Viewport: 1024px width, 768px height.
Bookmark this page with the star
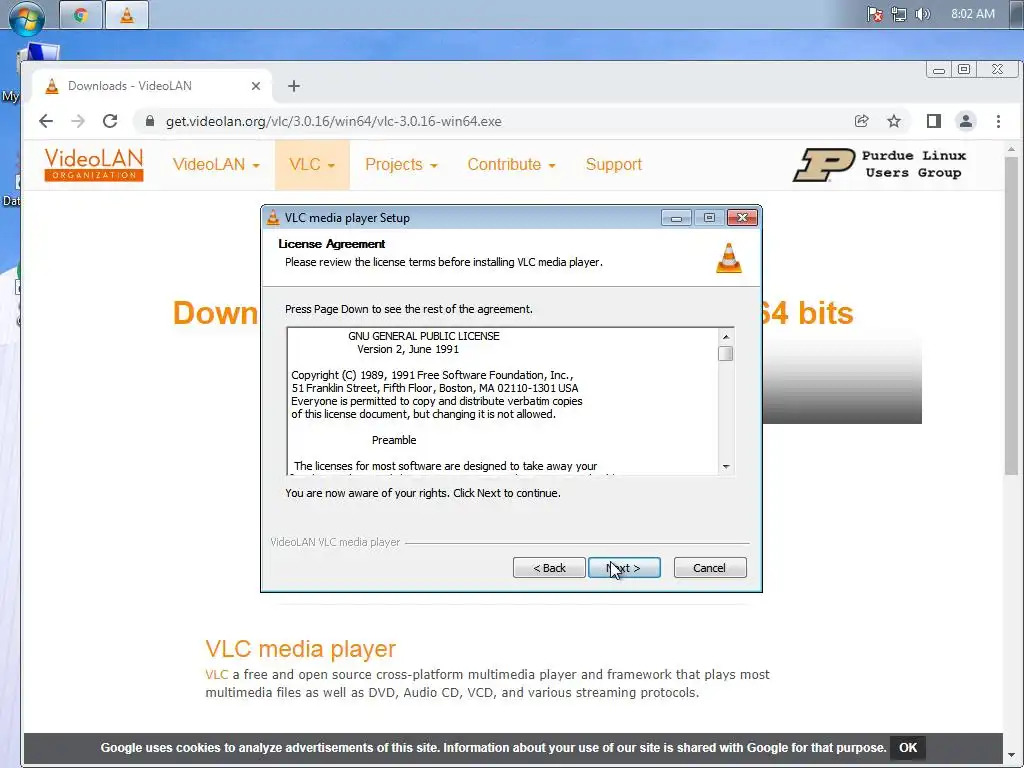point(894,121)
